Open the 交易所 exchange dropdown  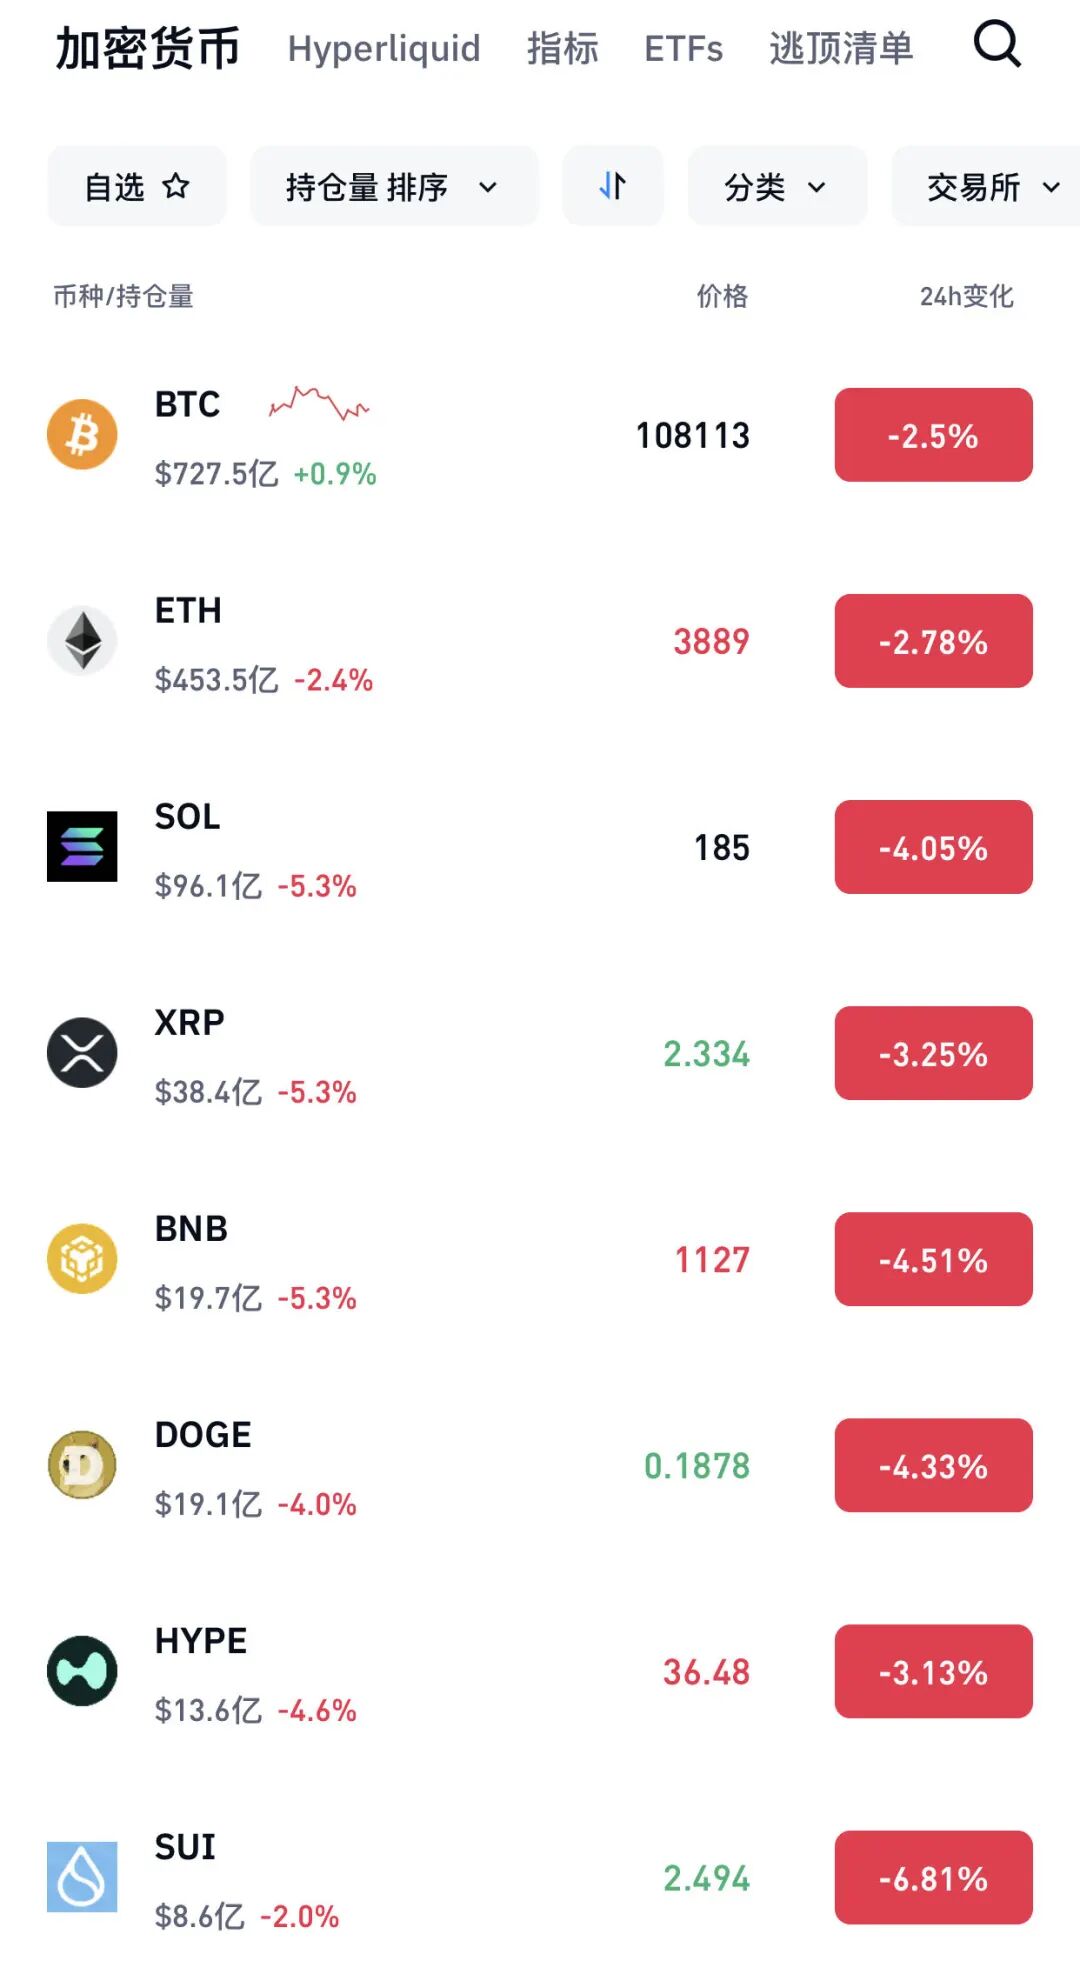(x=990, y=187)
